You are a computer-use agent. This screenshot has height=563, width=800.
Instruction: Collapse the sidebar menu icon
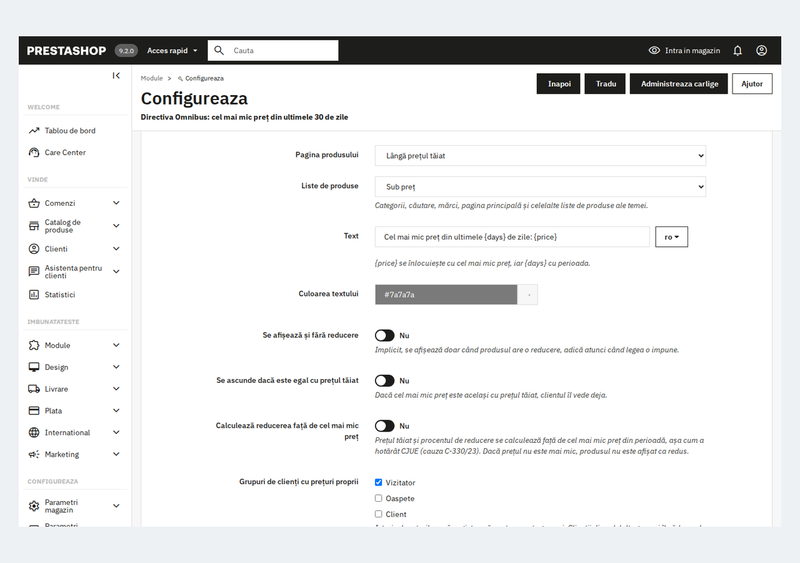(x=116, y=76)
